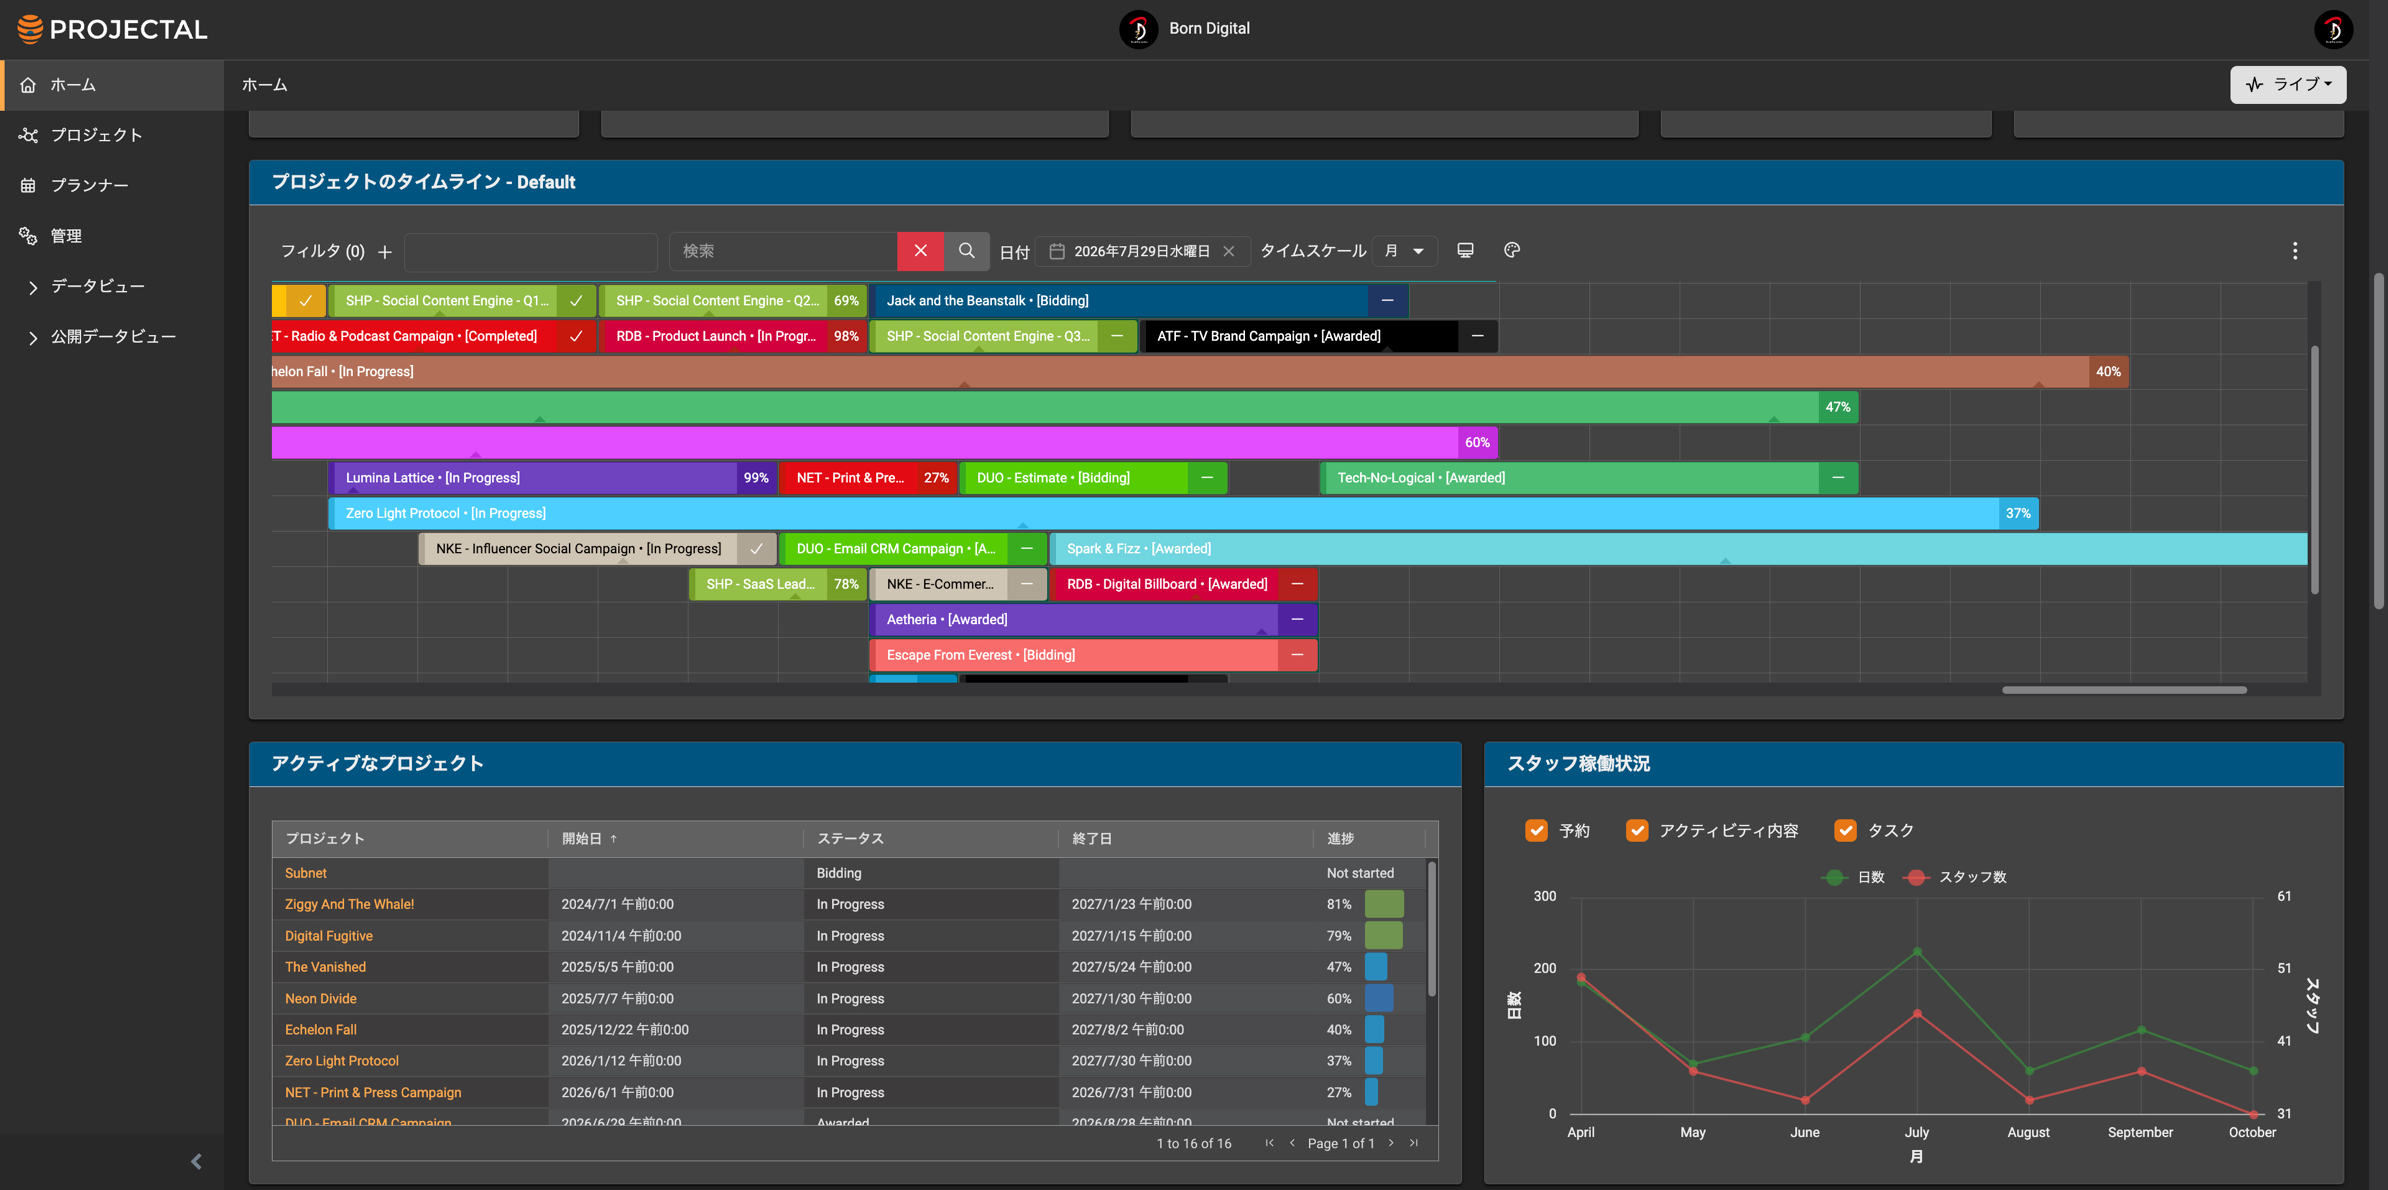Image resolution: width=2388 pixels, height=1190 pixels.
Task: Toggle the アクティビティ内容 checkbox
Action: (x=1637, y=830)
